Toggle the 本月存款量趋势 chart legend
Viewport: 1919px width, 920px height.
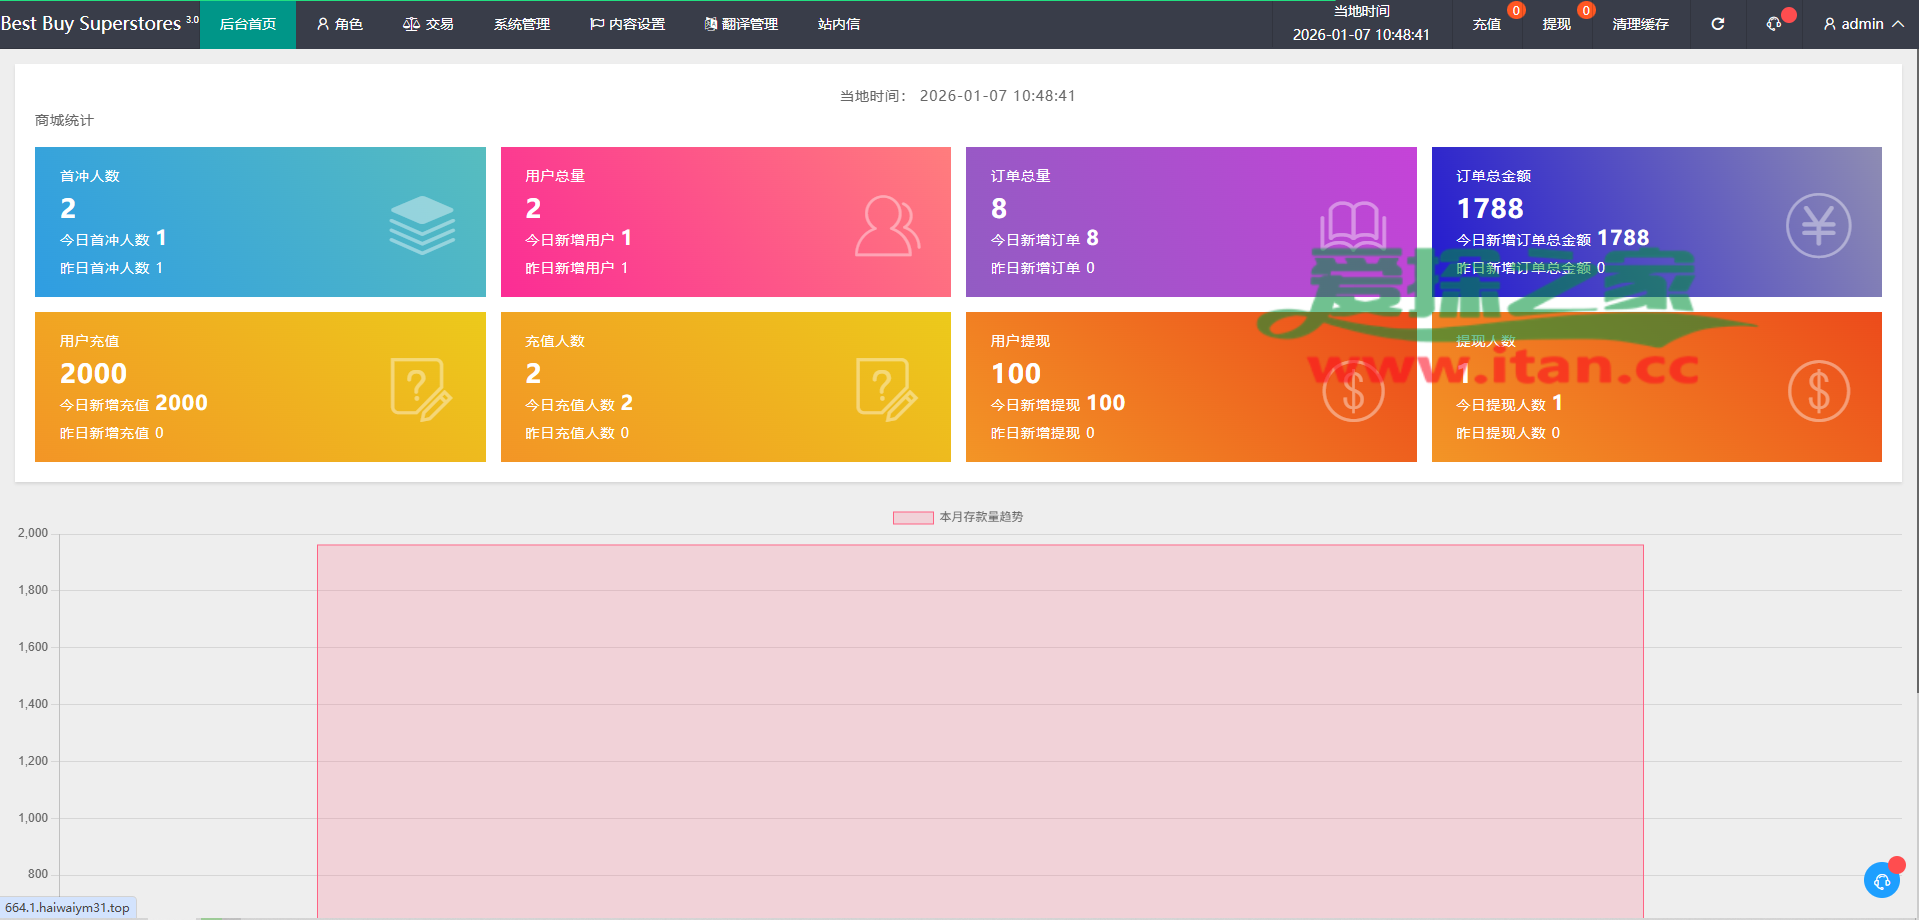(x=957, y=517)
